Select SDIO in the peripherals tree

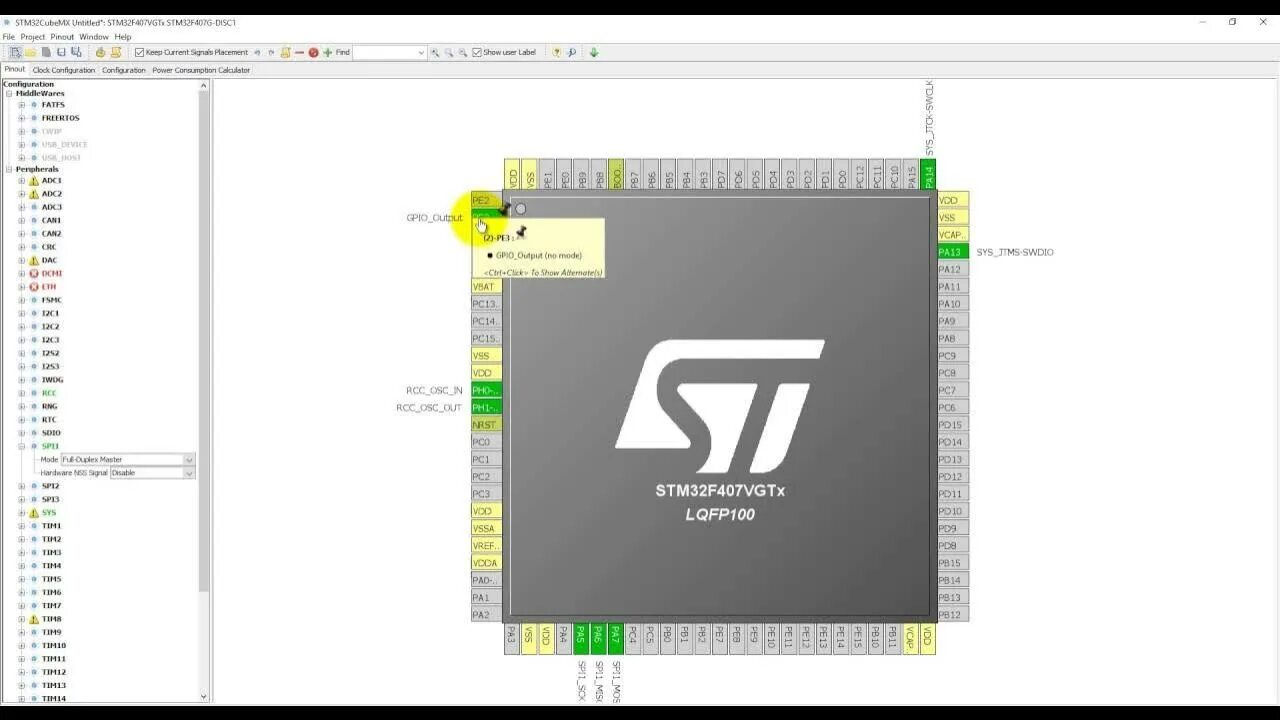(51, 433)
